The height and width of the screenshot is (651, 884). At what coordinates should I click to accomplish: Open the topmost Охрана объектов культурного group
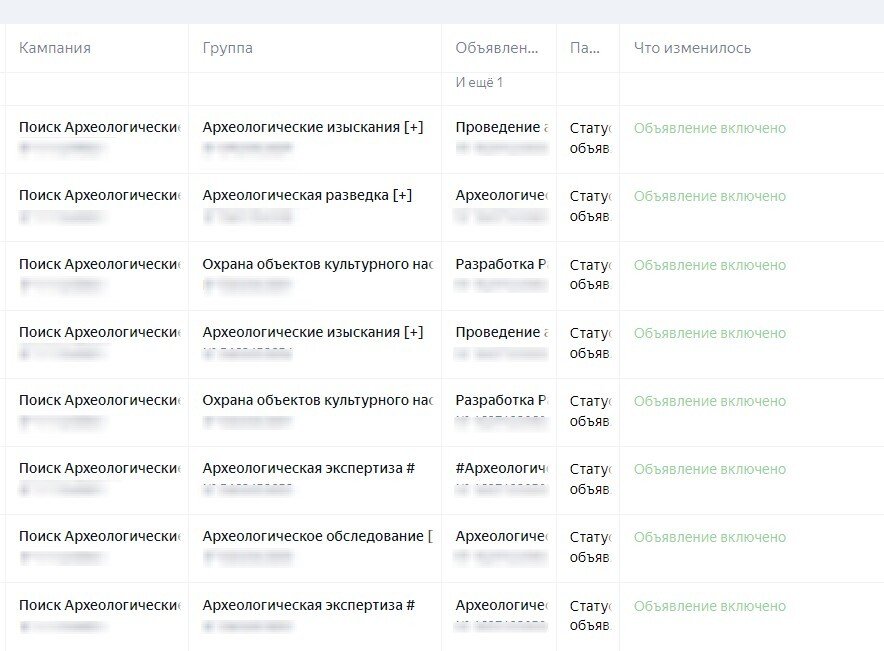(x=317, y=265)
